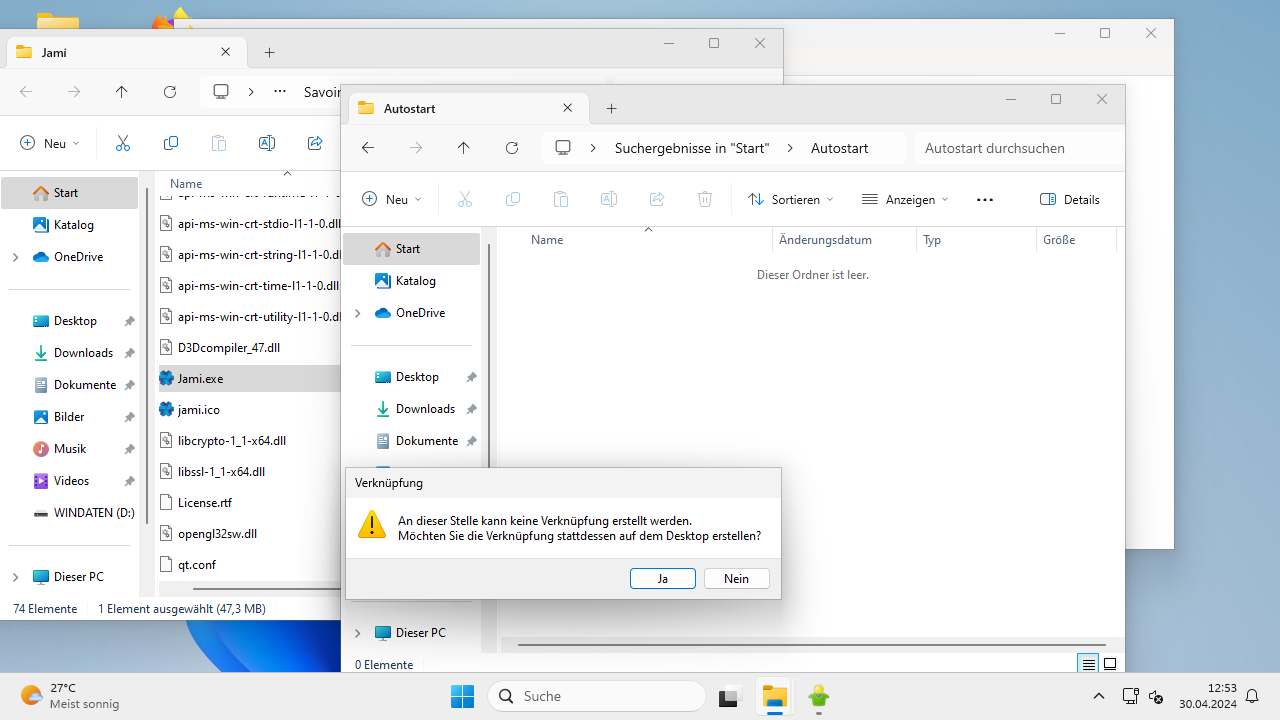Add a new tab in the Autostart window
The height and width of the screenshot is (720, 1280).
pos(612,108)
